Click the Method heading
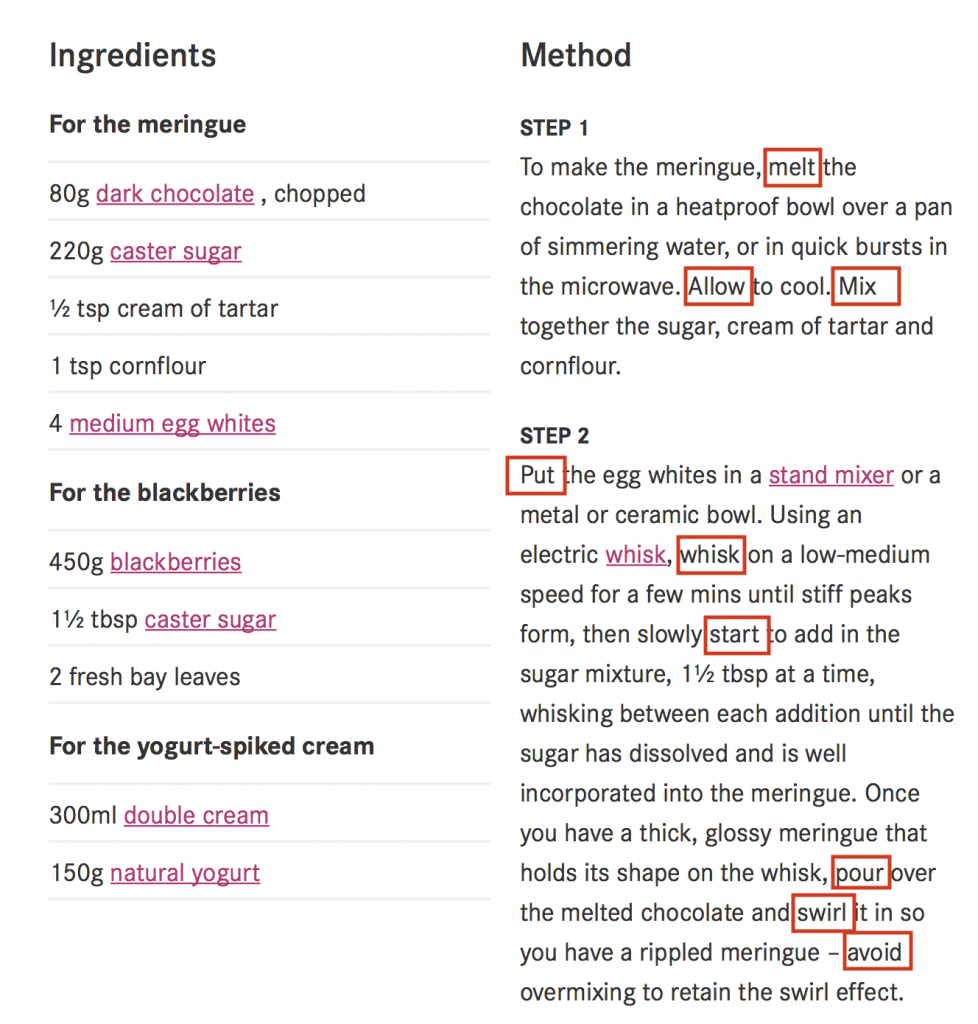978x1024 pixels. click(576, 55)
